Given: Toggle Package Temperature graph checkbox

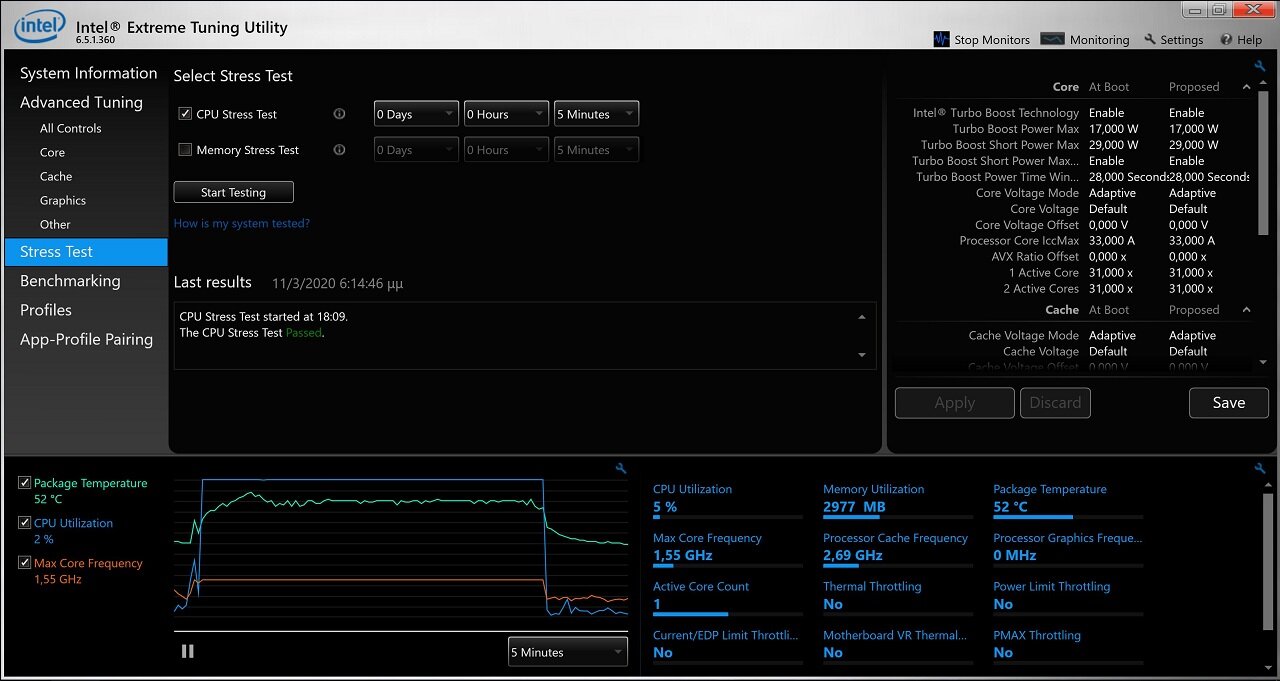Looking at the screenshot, I should pyautogui.click(x=25, y=483).
